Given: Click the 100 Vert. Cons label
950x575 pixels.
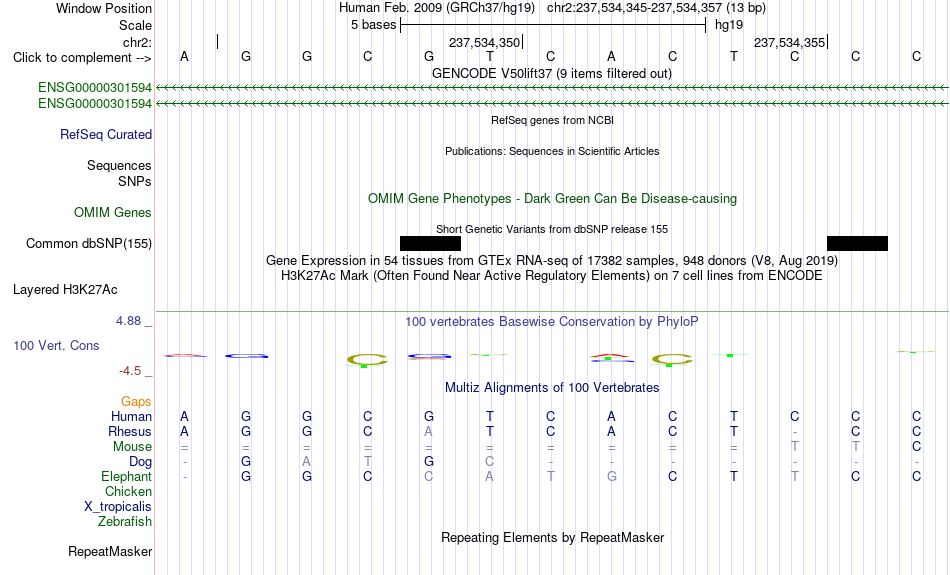Looking at the screenshot, I should tap(56, 345).
